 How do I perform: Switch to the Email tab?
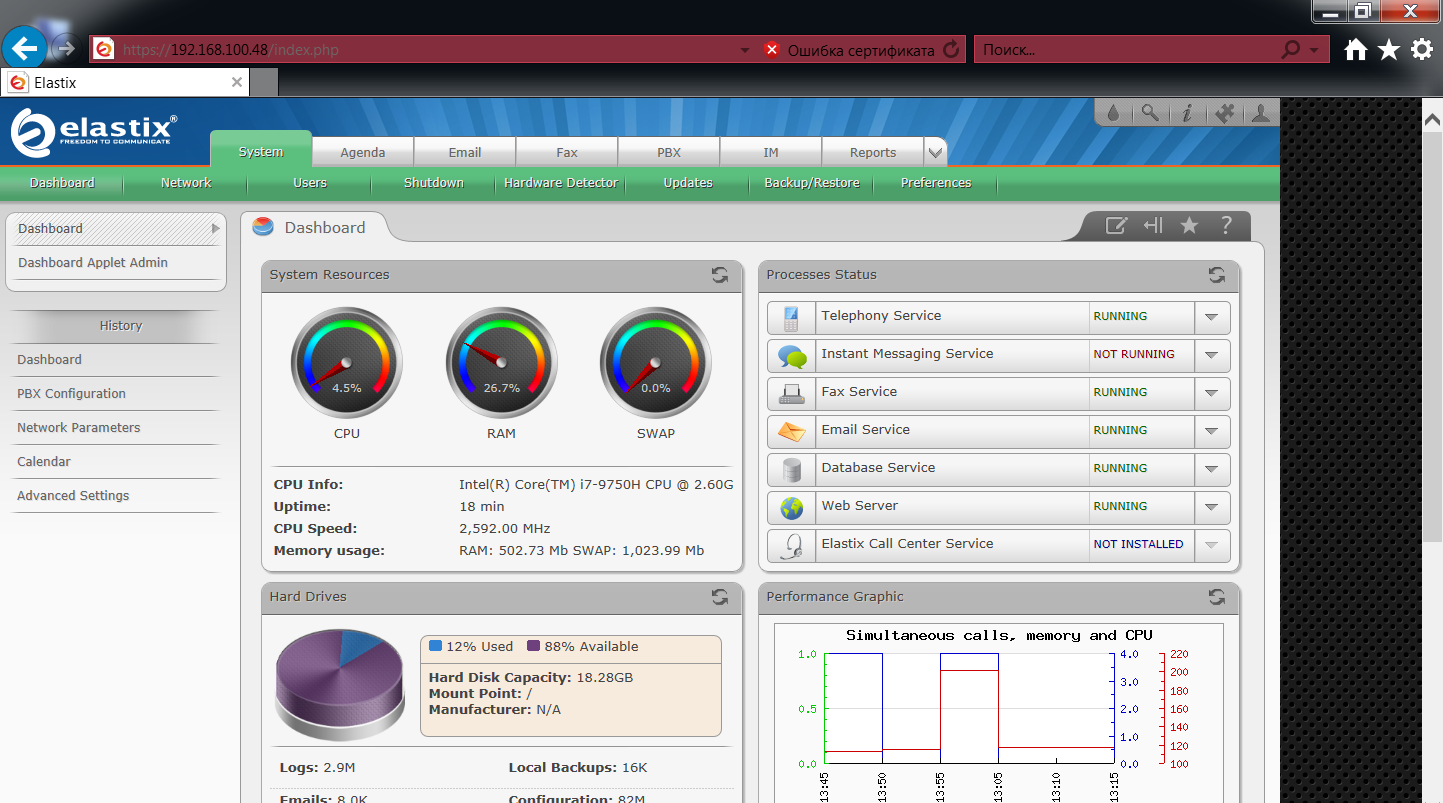465,152
